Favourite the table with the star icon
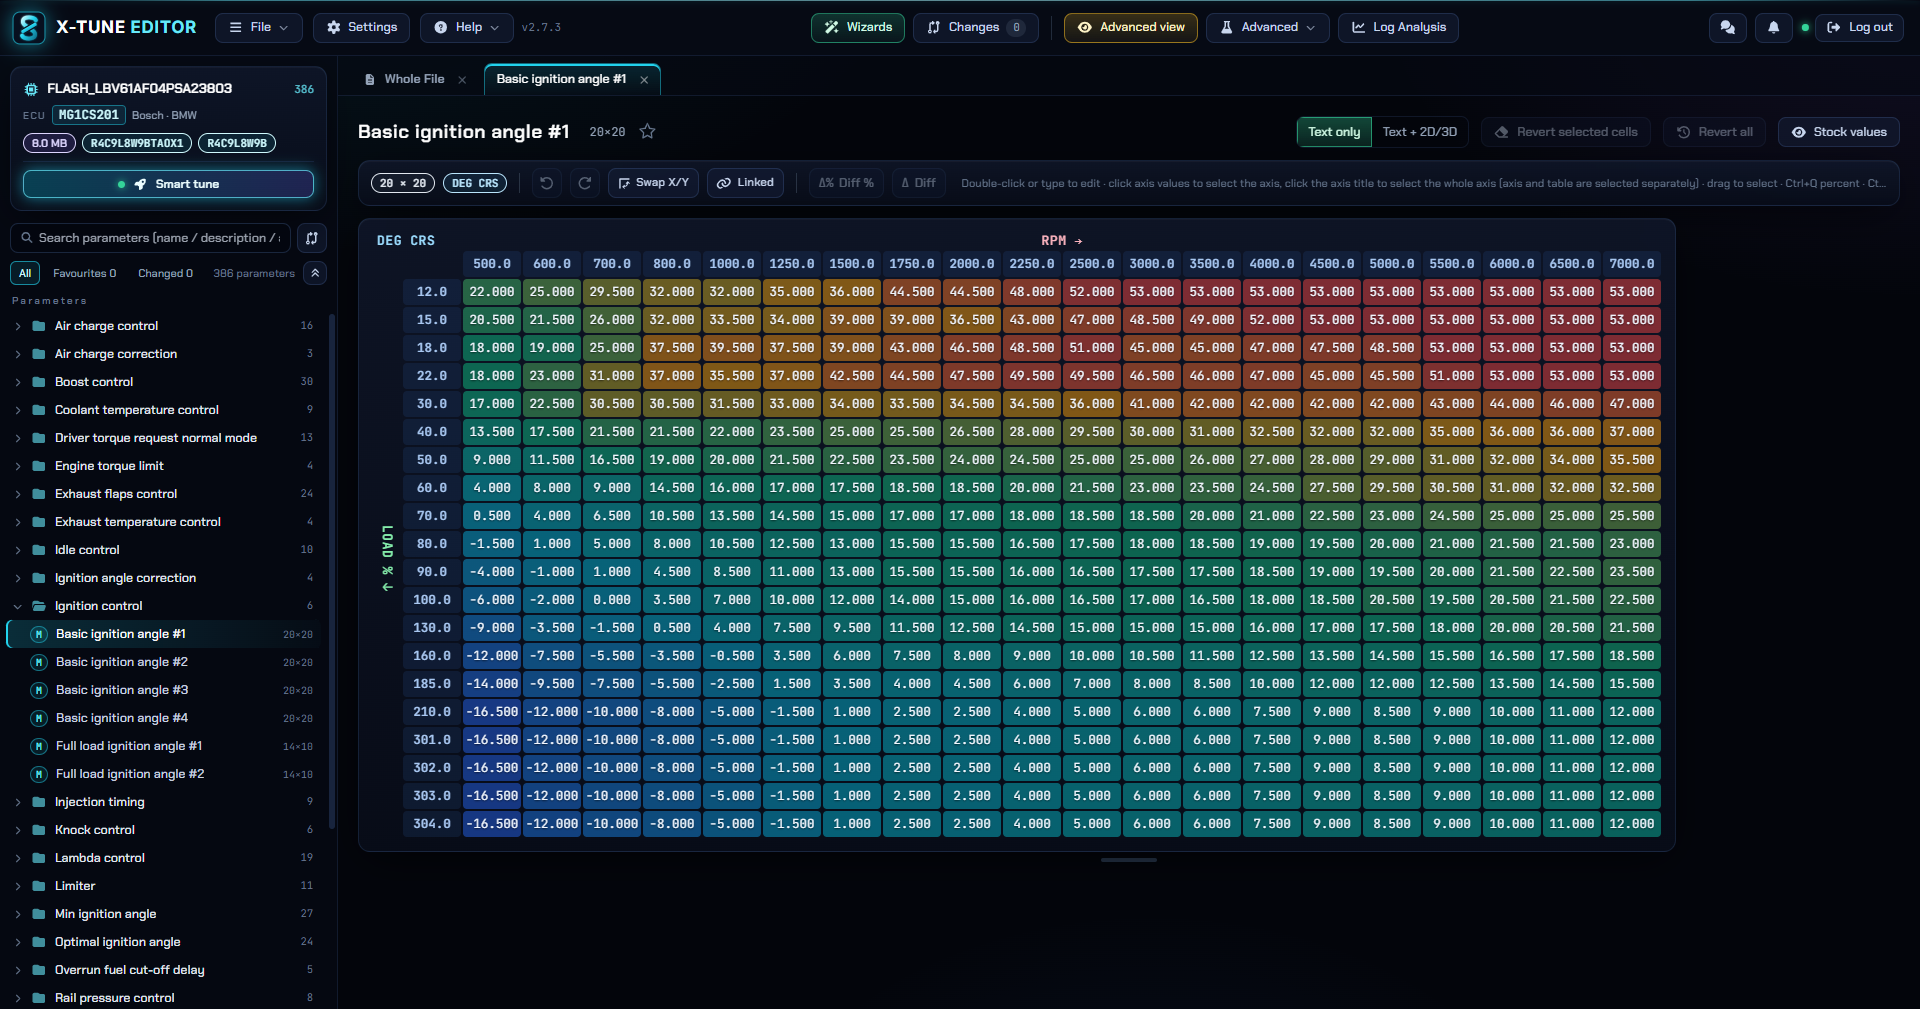Viewport: 1920px width, 1009px height. point(647,131)
